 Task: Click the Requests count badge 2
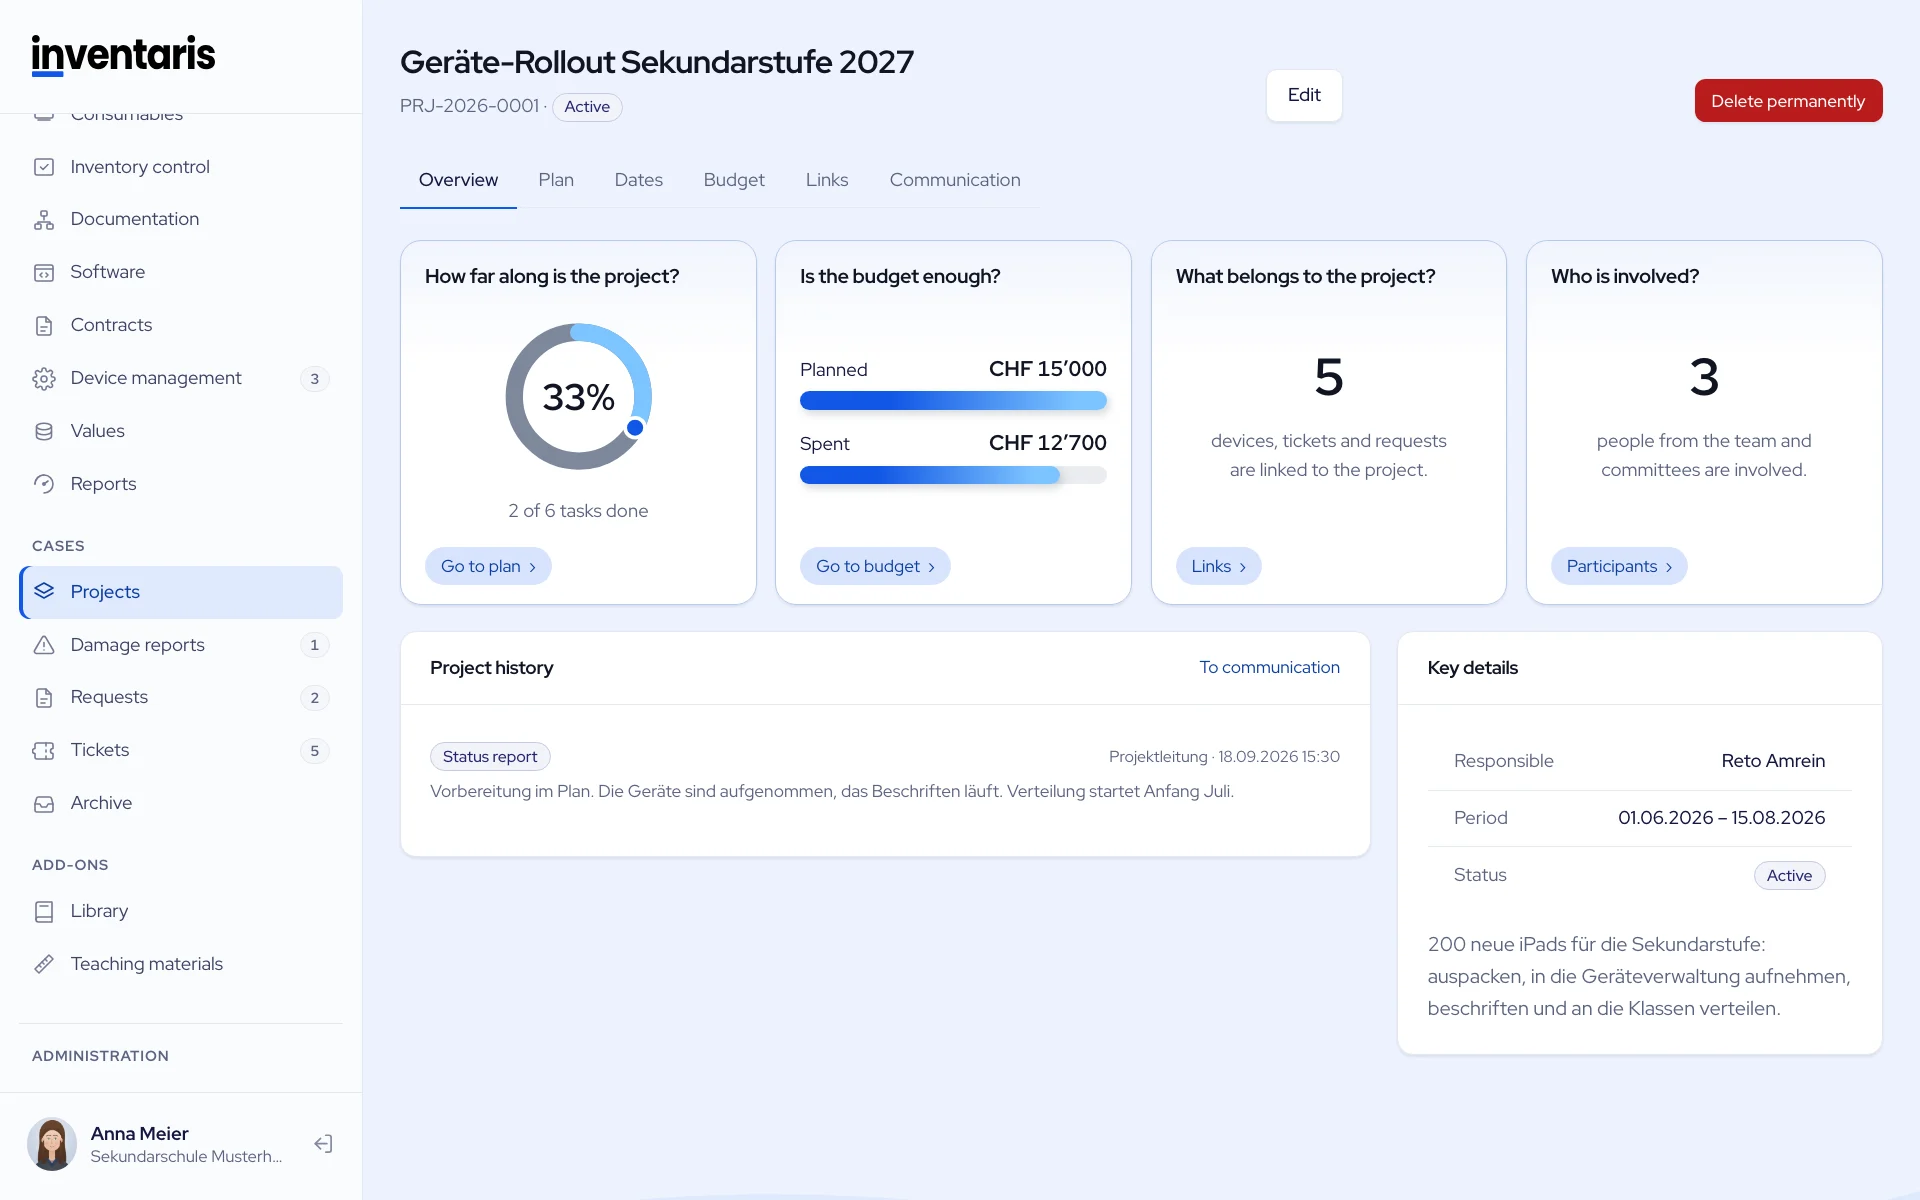[x=314, y=698]
